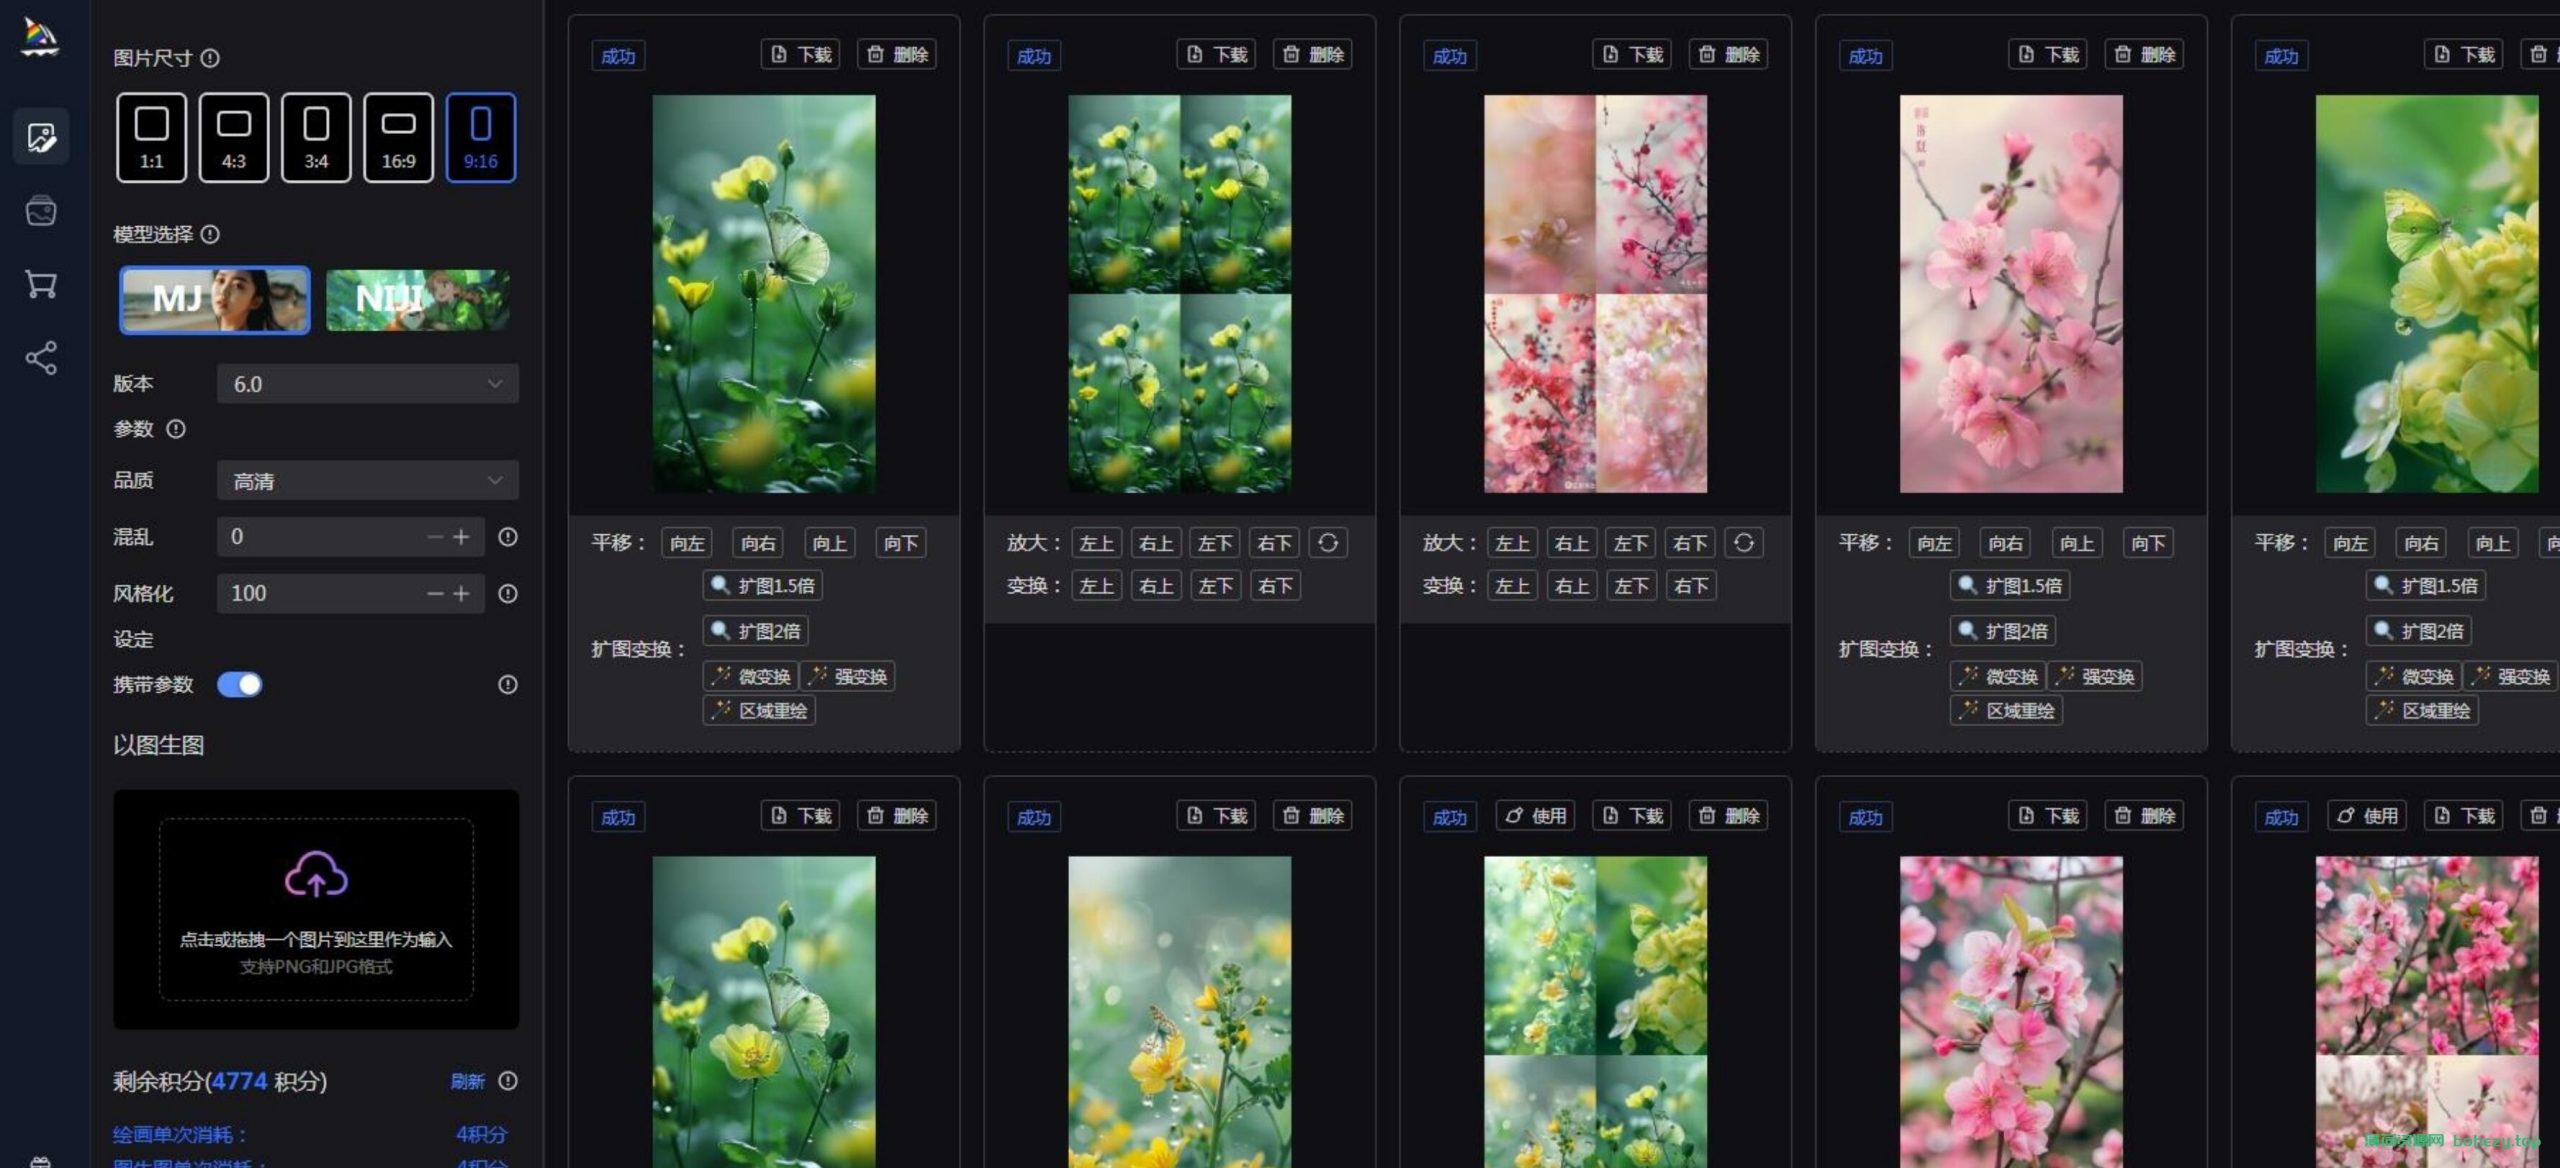Choose the MJ model
Image resolution: width=2560 pixels, height=1168 pixels.
pos(215,300)
